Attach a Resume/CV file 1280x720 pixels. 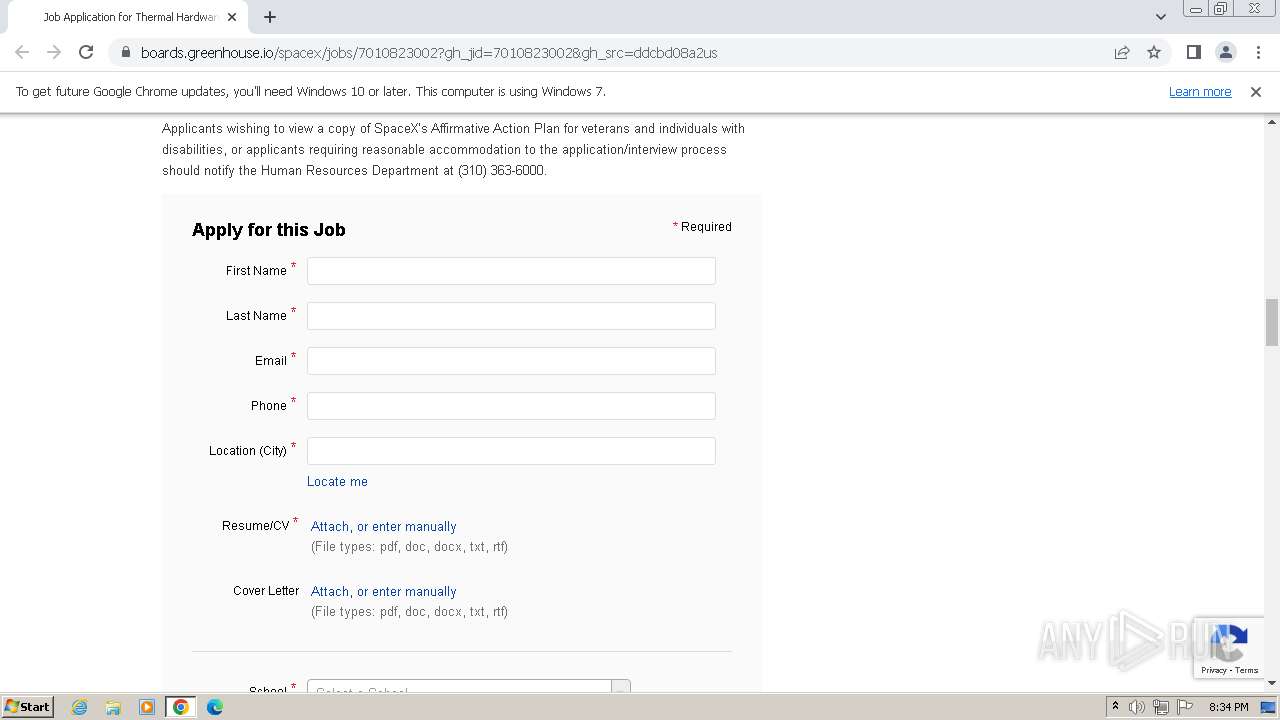(x=330, y=526)
